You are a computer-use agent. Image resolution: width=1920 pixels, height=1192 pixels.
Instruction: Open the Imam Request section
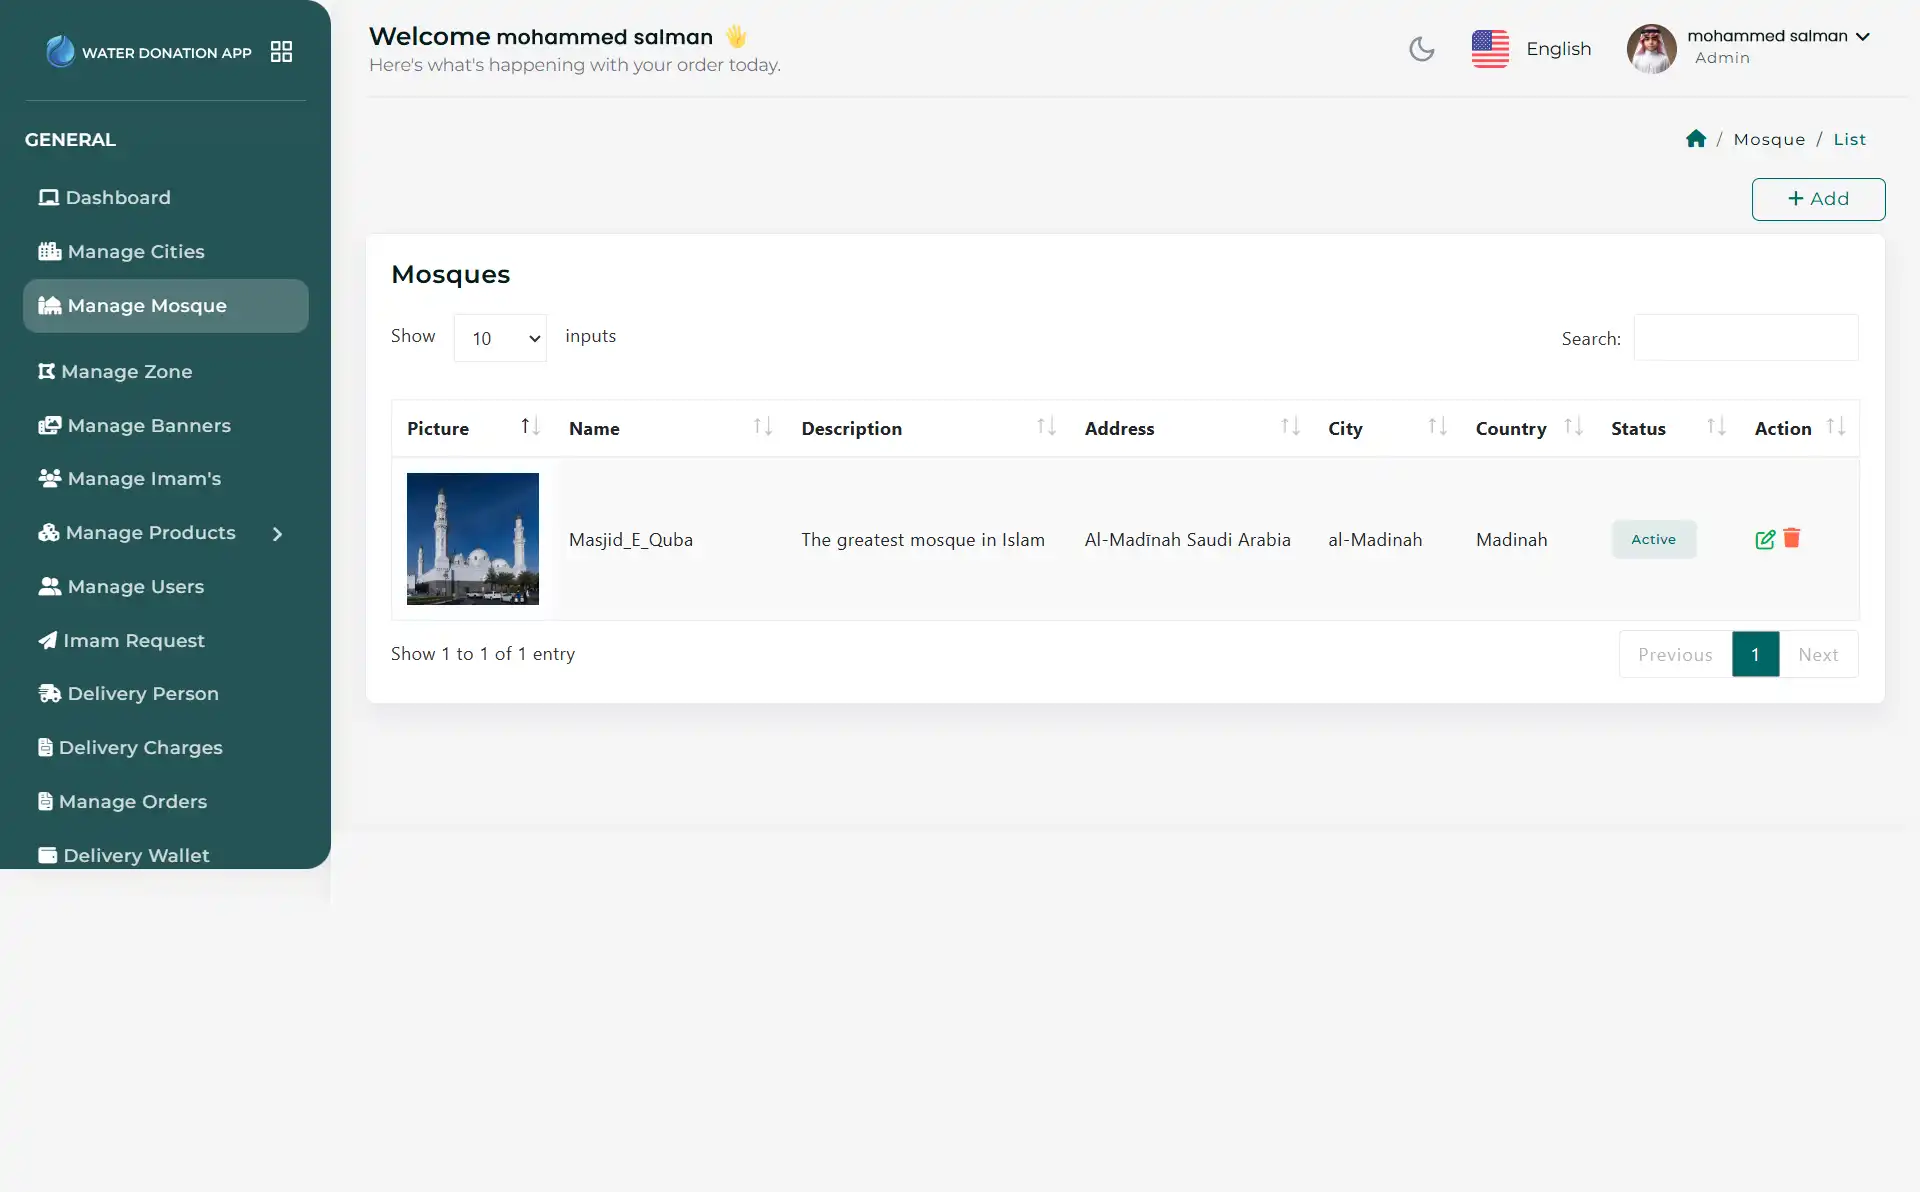(132, 640)
